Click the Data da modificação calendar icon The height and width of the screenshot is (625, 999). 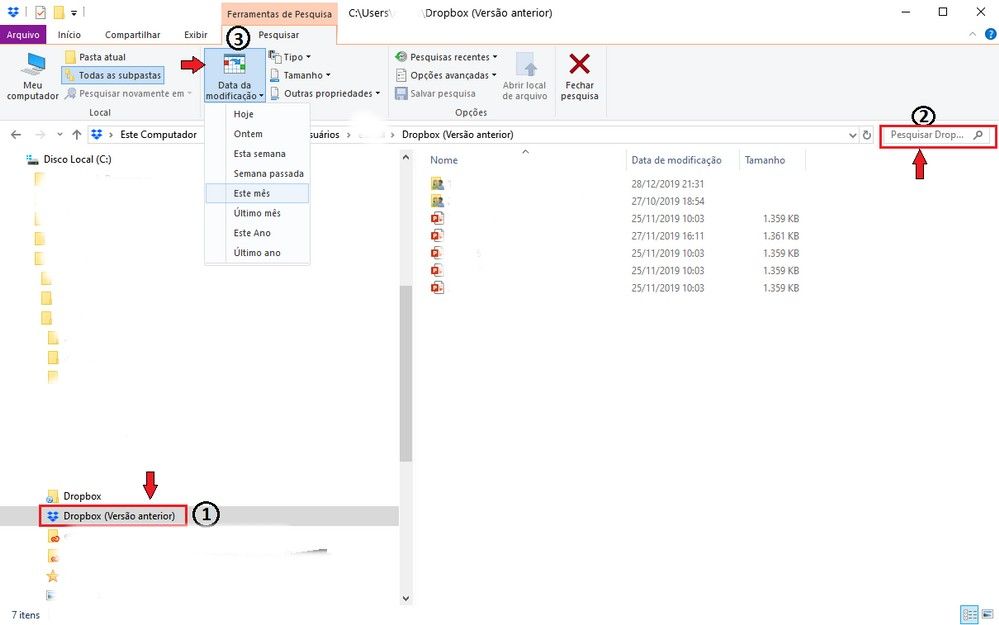pos(234,66)
